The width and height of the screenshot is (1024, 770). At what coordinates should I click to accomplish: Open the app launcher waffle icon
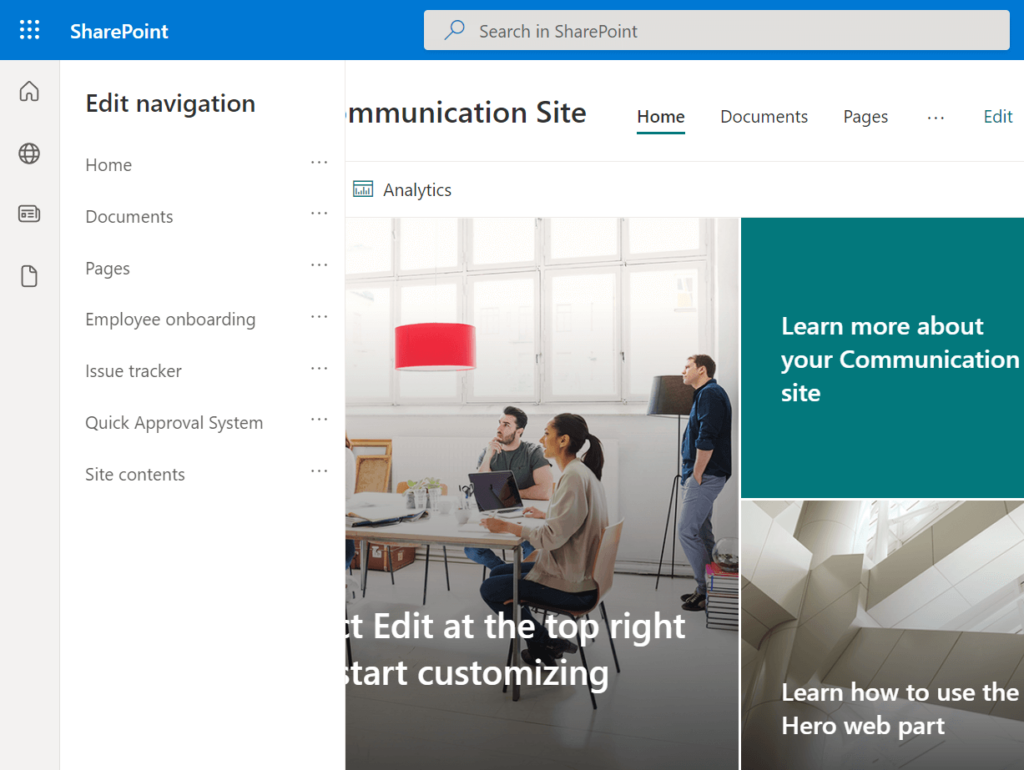(x=29, y=30)
